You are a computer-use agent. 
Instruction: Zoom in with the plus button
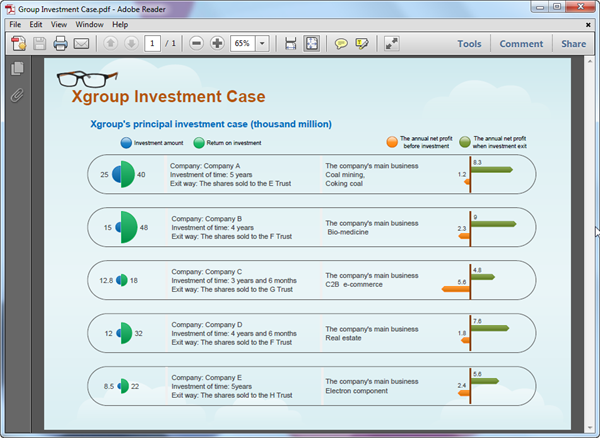(x=217, y=44)
